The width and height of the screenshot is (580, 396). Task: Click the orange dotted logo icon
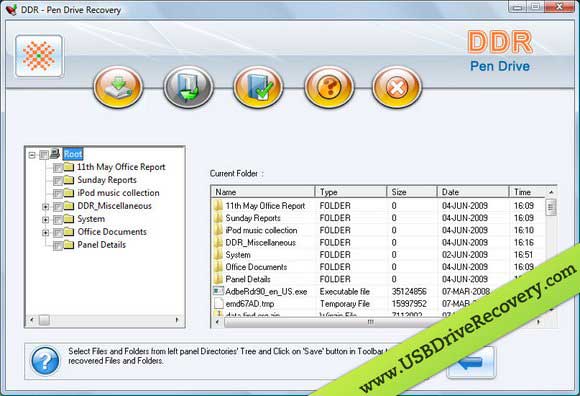tap(39, 56)
